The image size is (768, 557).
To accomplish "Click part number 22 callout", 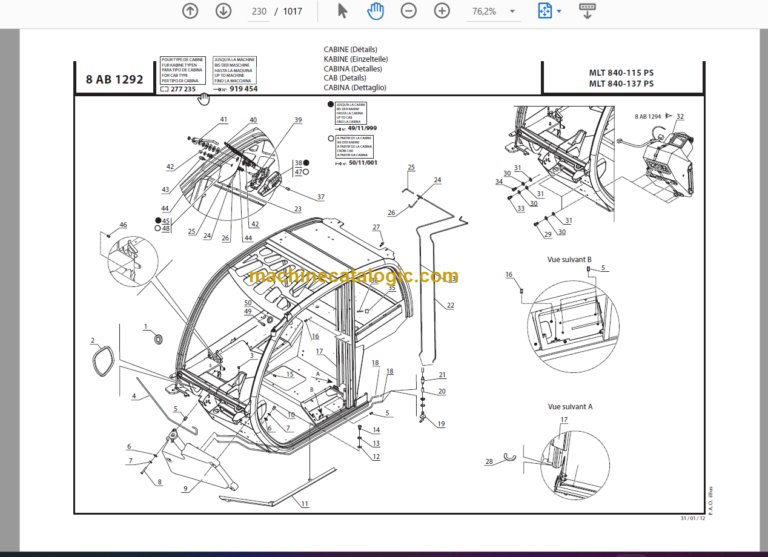I will [450, 305].
